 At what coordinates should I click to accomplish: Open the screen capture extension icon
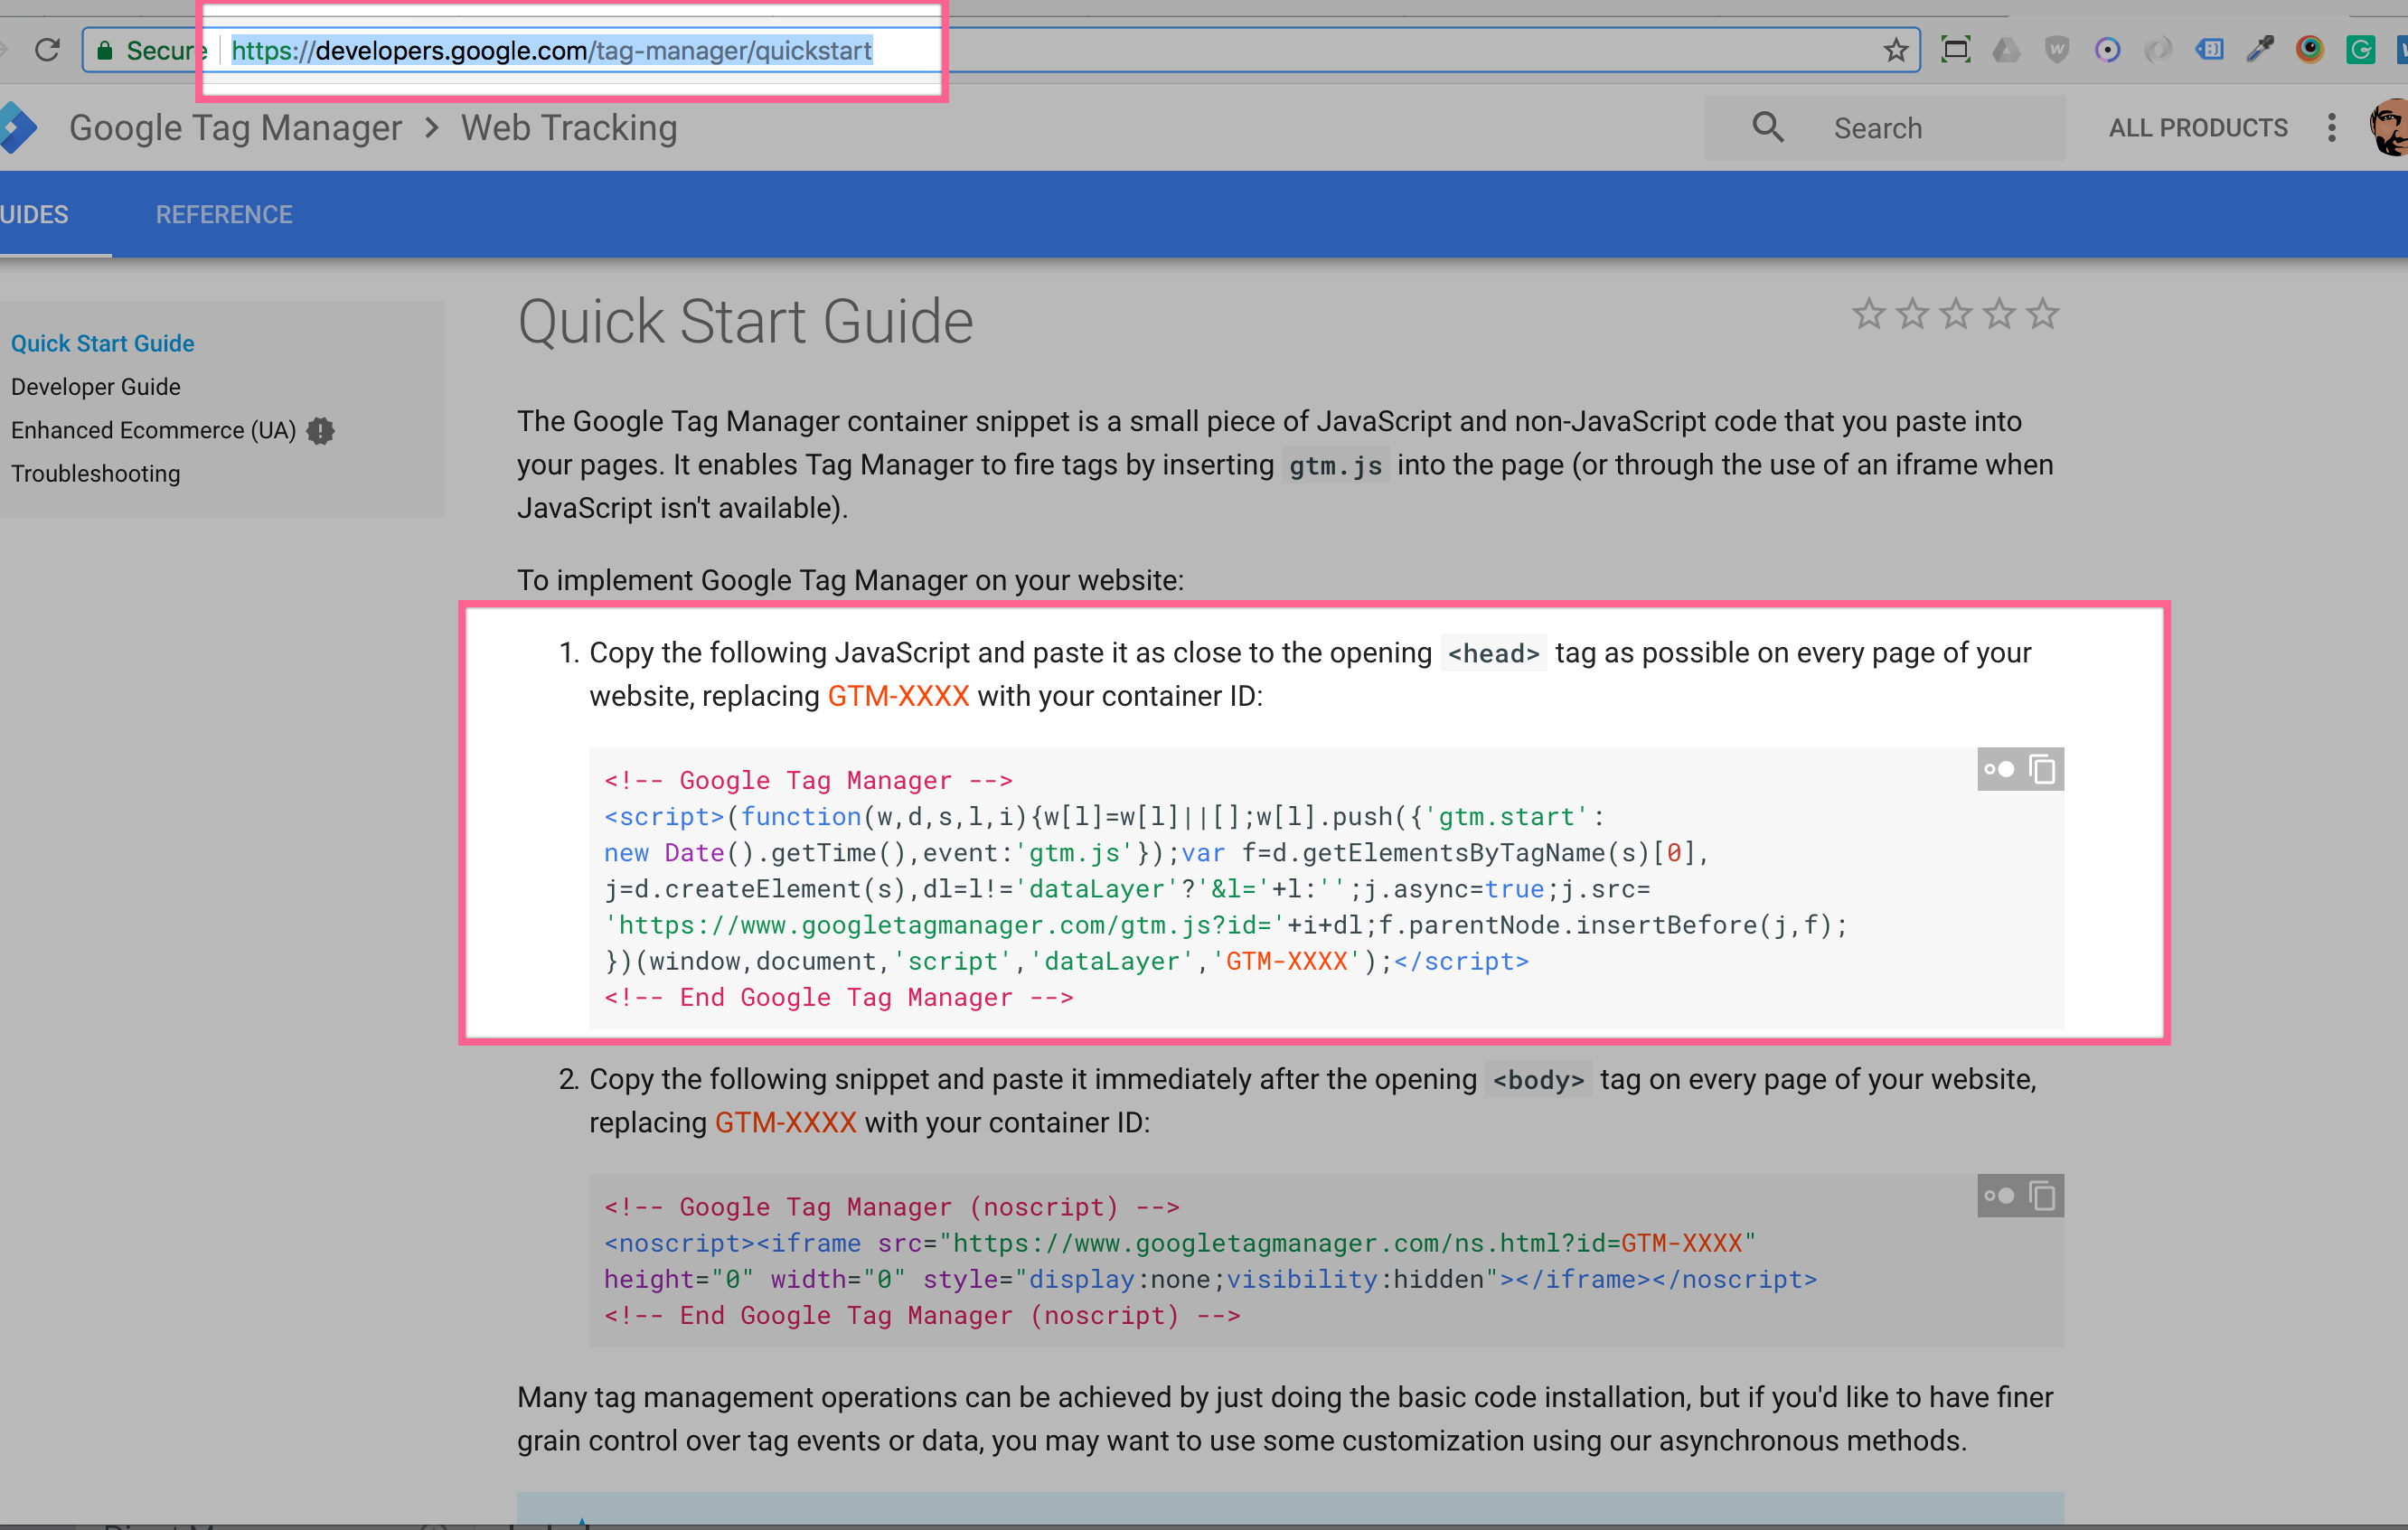coord(1955,50)
